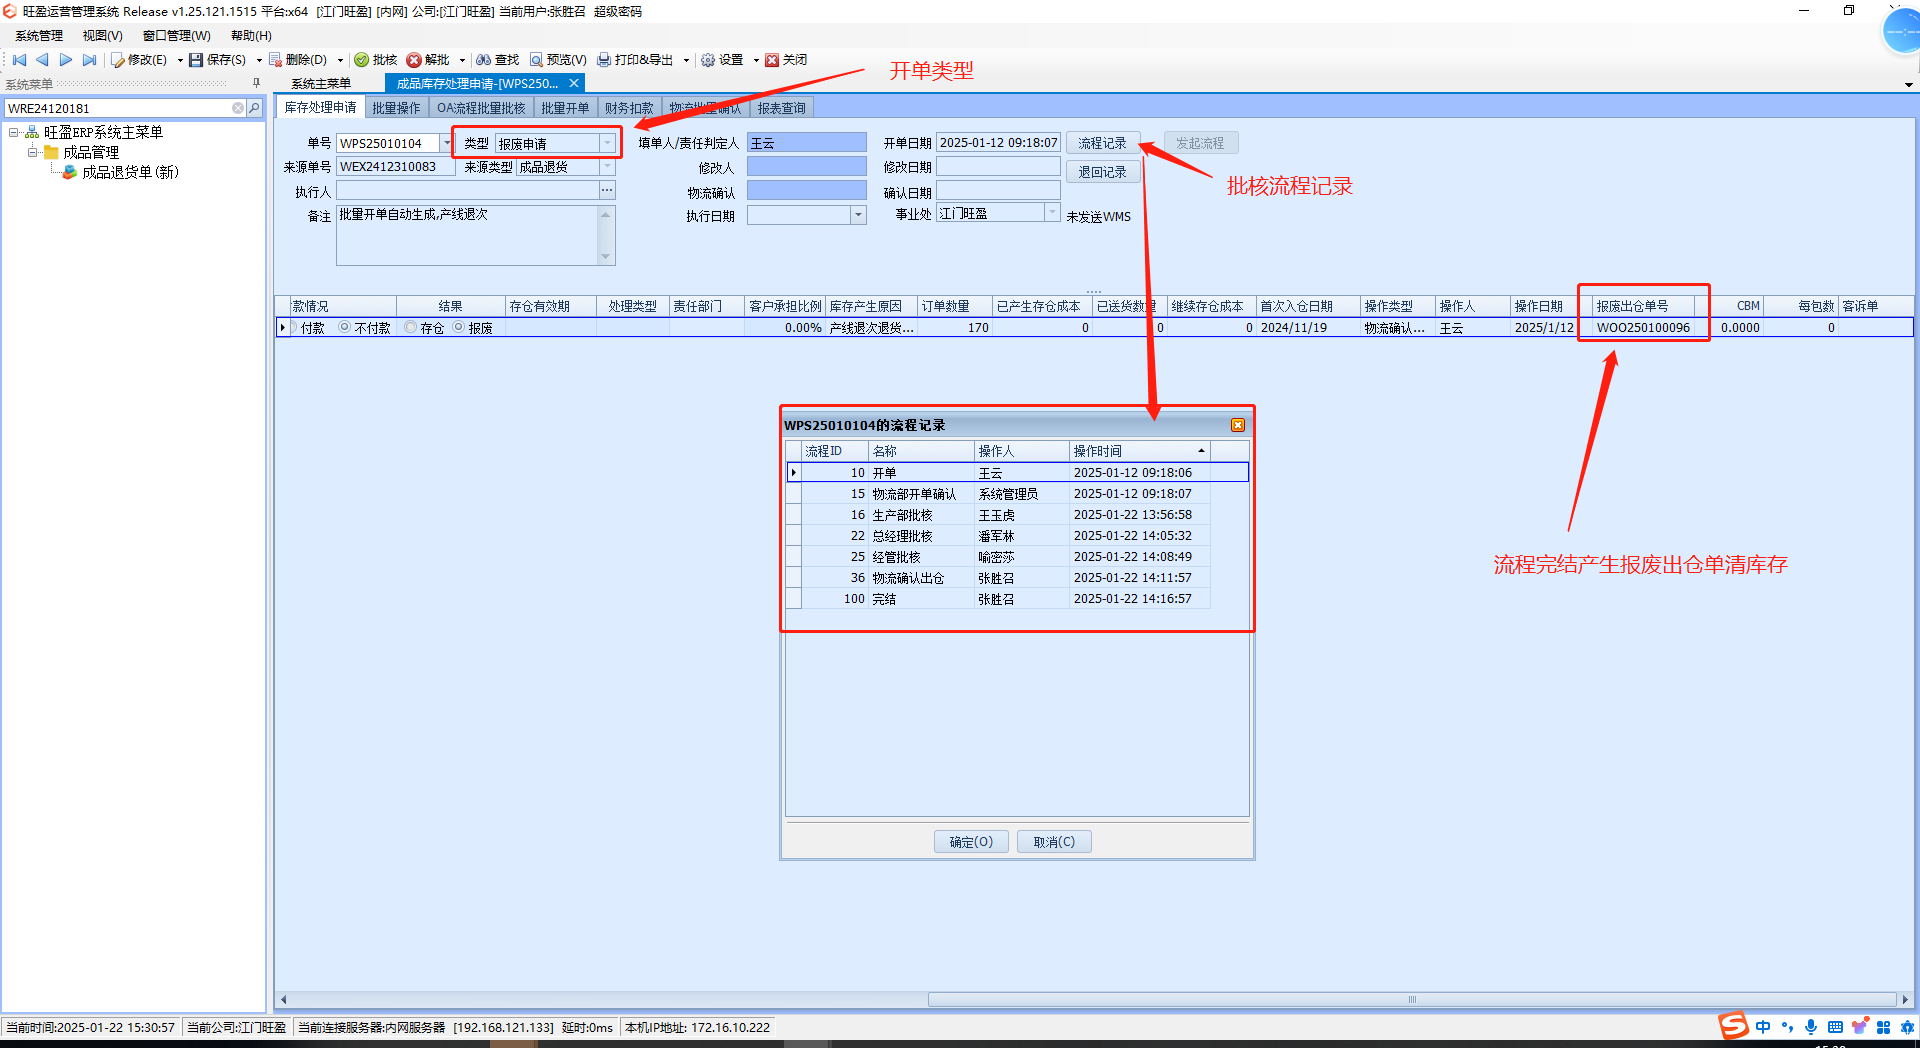Switch to the 系统主菜单 document tab
1920x1048 pixels.
coord(321,84)
